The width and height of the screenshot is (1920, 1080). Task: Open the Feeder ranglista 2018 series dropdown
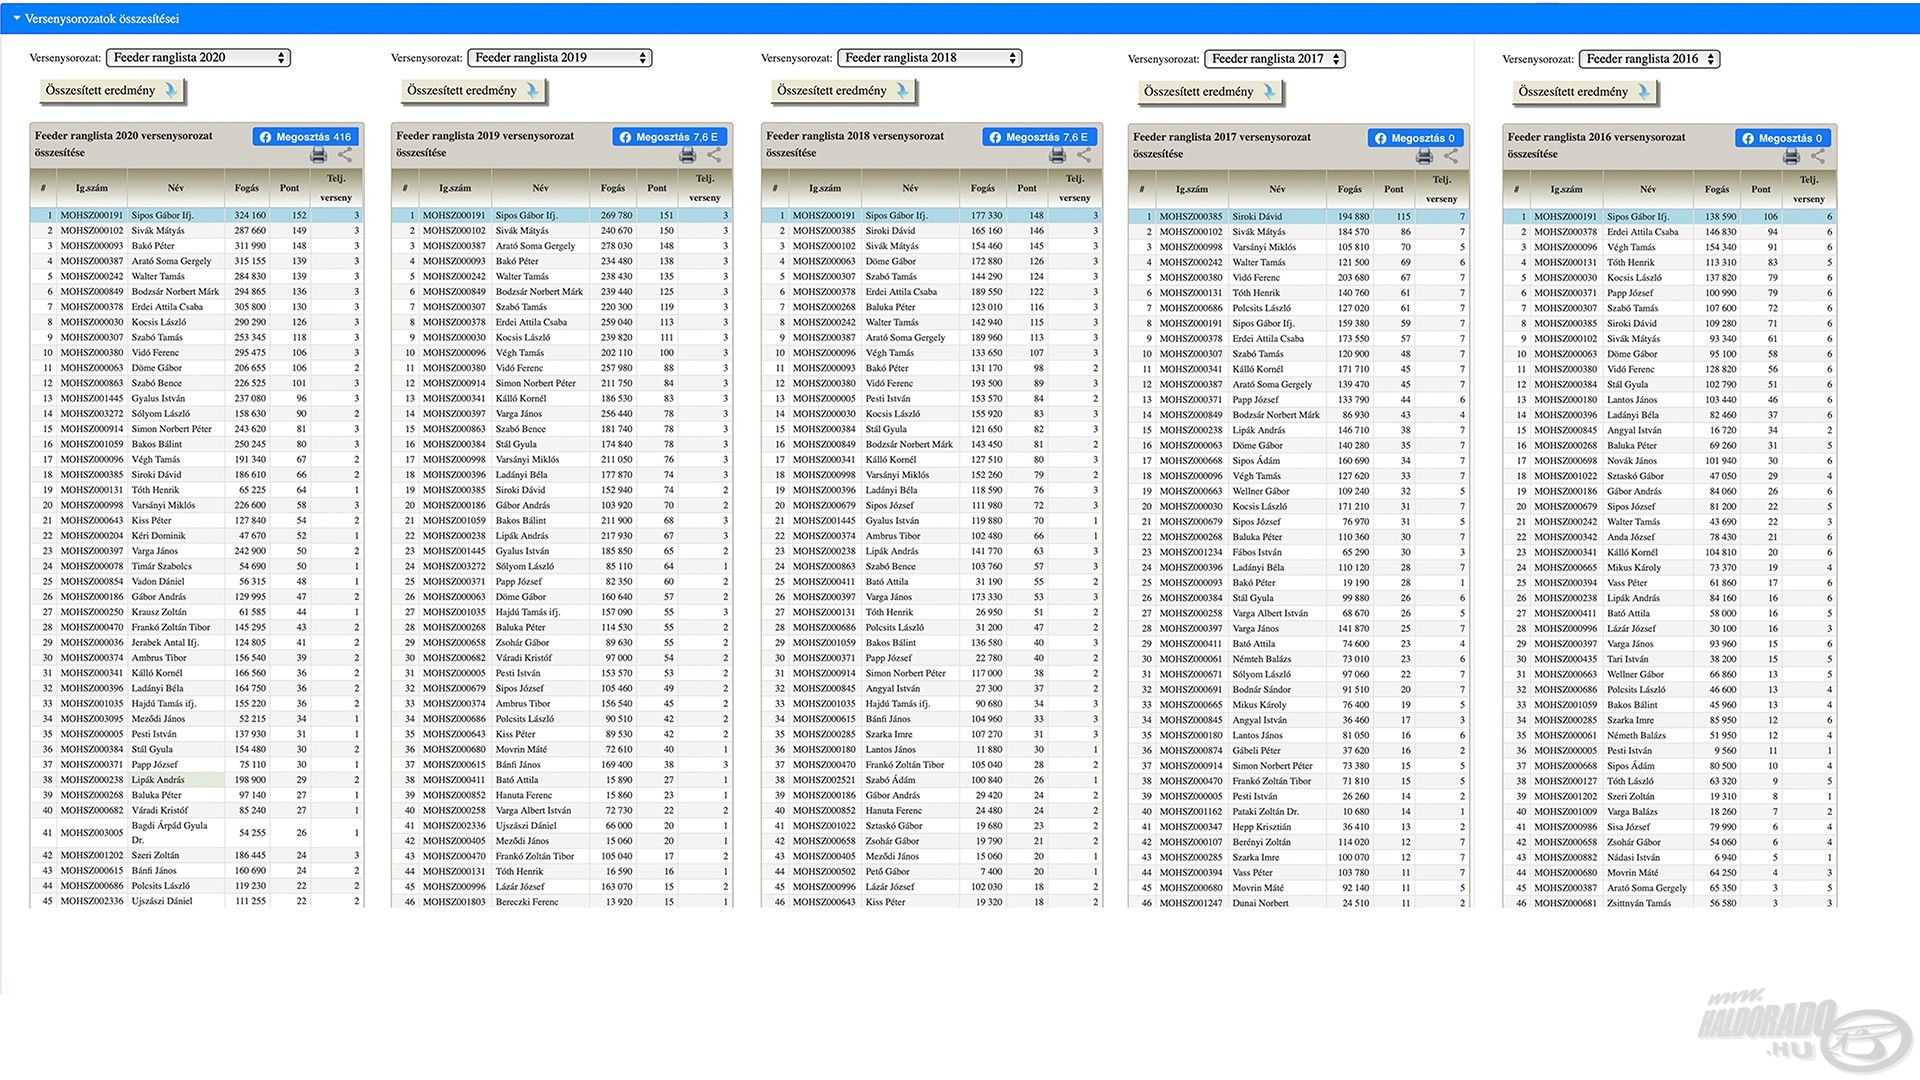point(930,58)
